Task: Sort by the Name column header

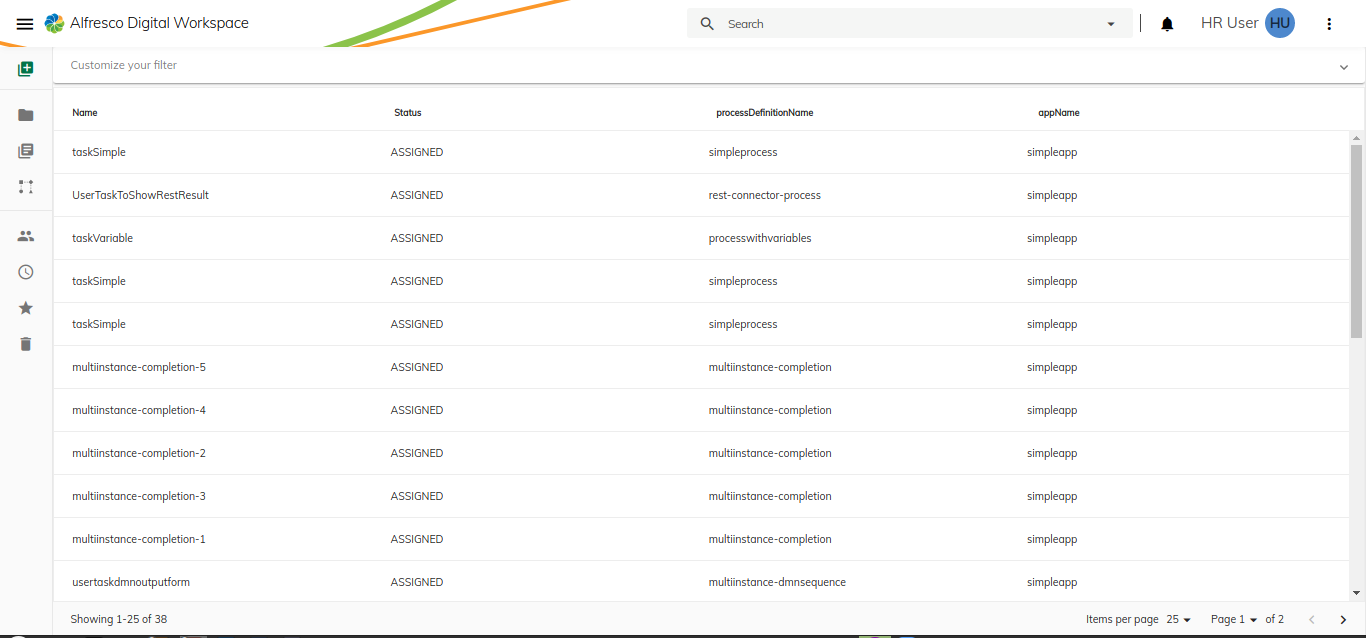Action: click(85, 113)
